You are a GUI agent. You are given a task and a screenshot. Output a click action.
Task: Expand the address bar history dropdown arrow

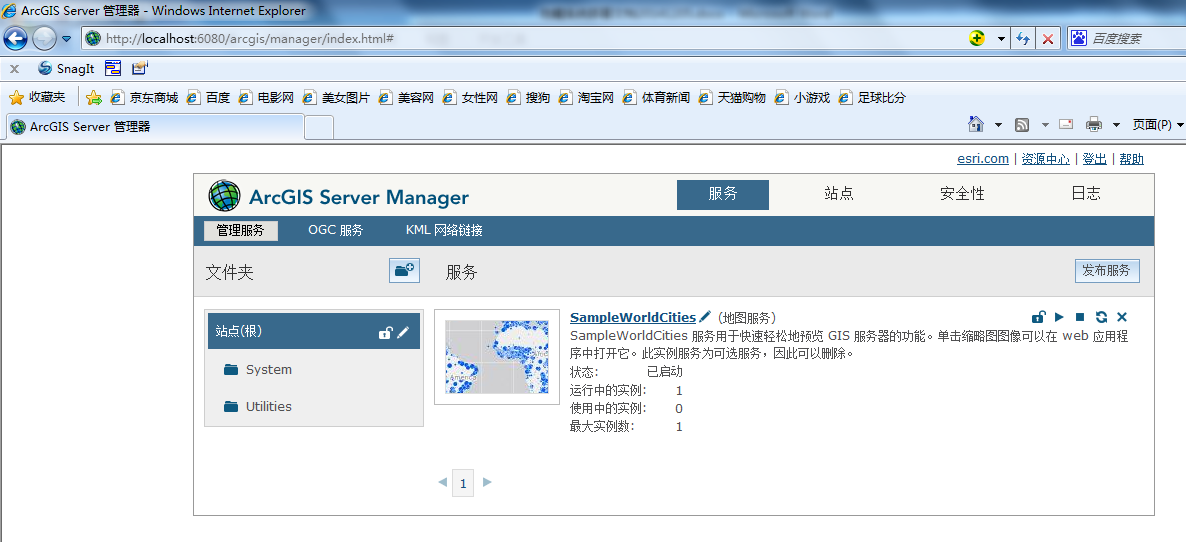1001,39
